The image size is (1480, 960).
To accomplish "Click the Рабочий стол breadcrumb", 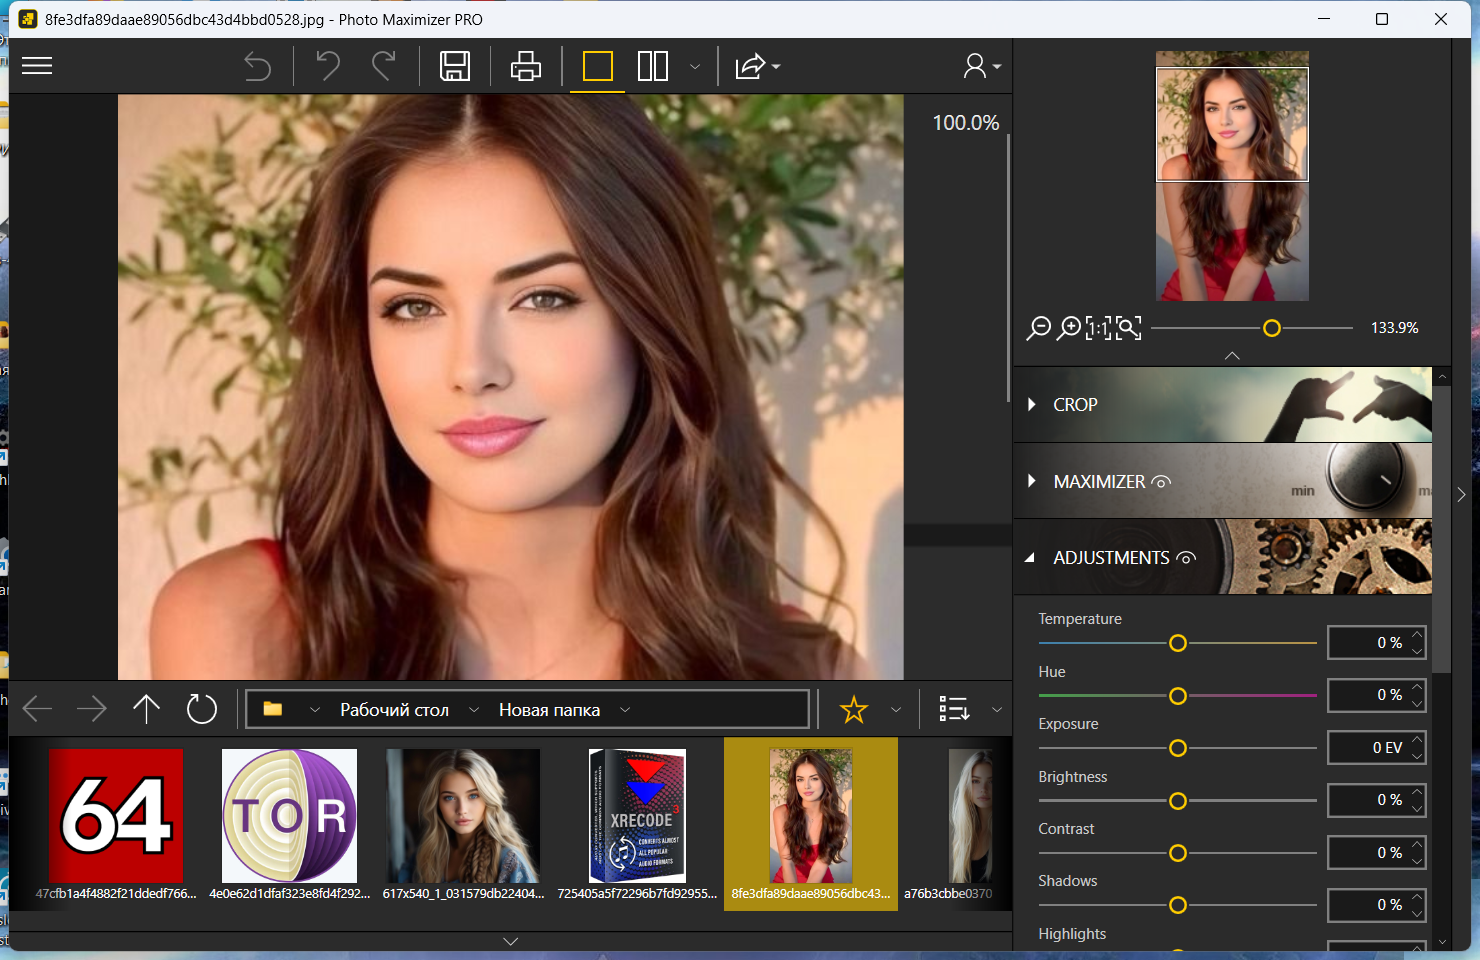I will (394, 710).
